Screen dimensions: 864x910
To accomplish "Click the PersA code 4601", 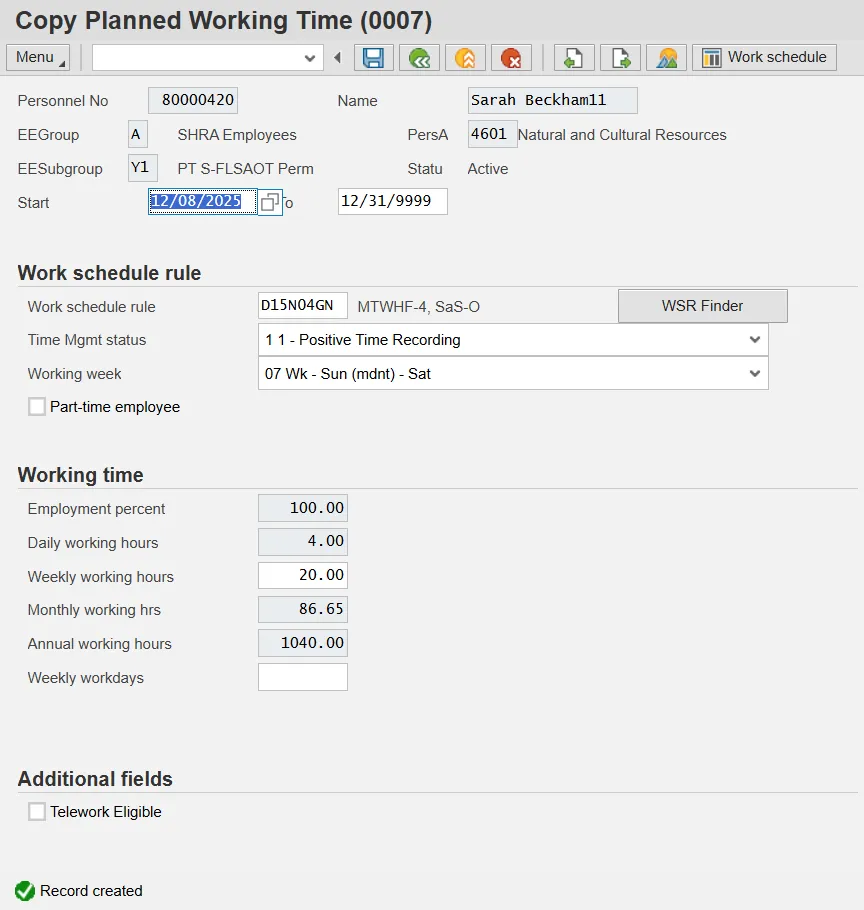I will click(x=493, y=134).
